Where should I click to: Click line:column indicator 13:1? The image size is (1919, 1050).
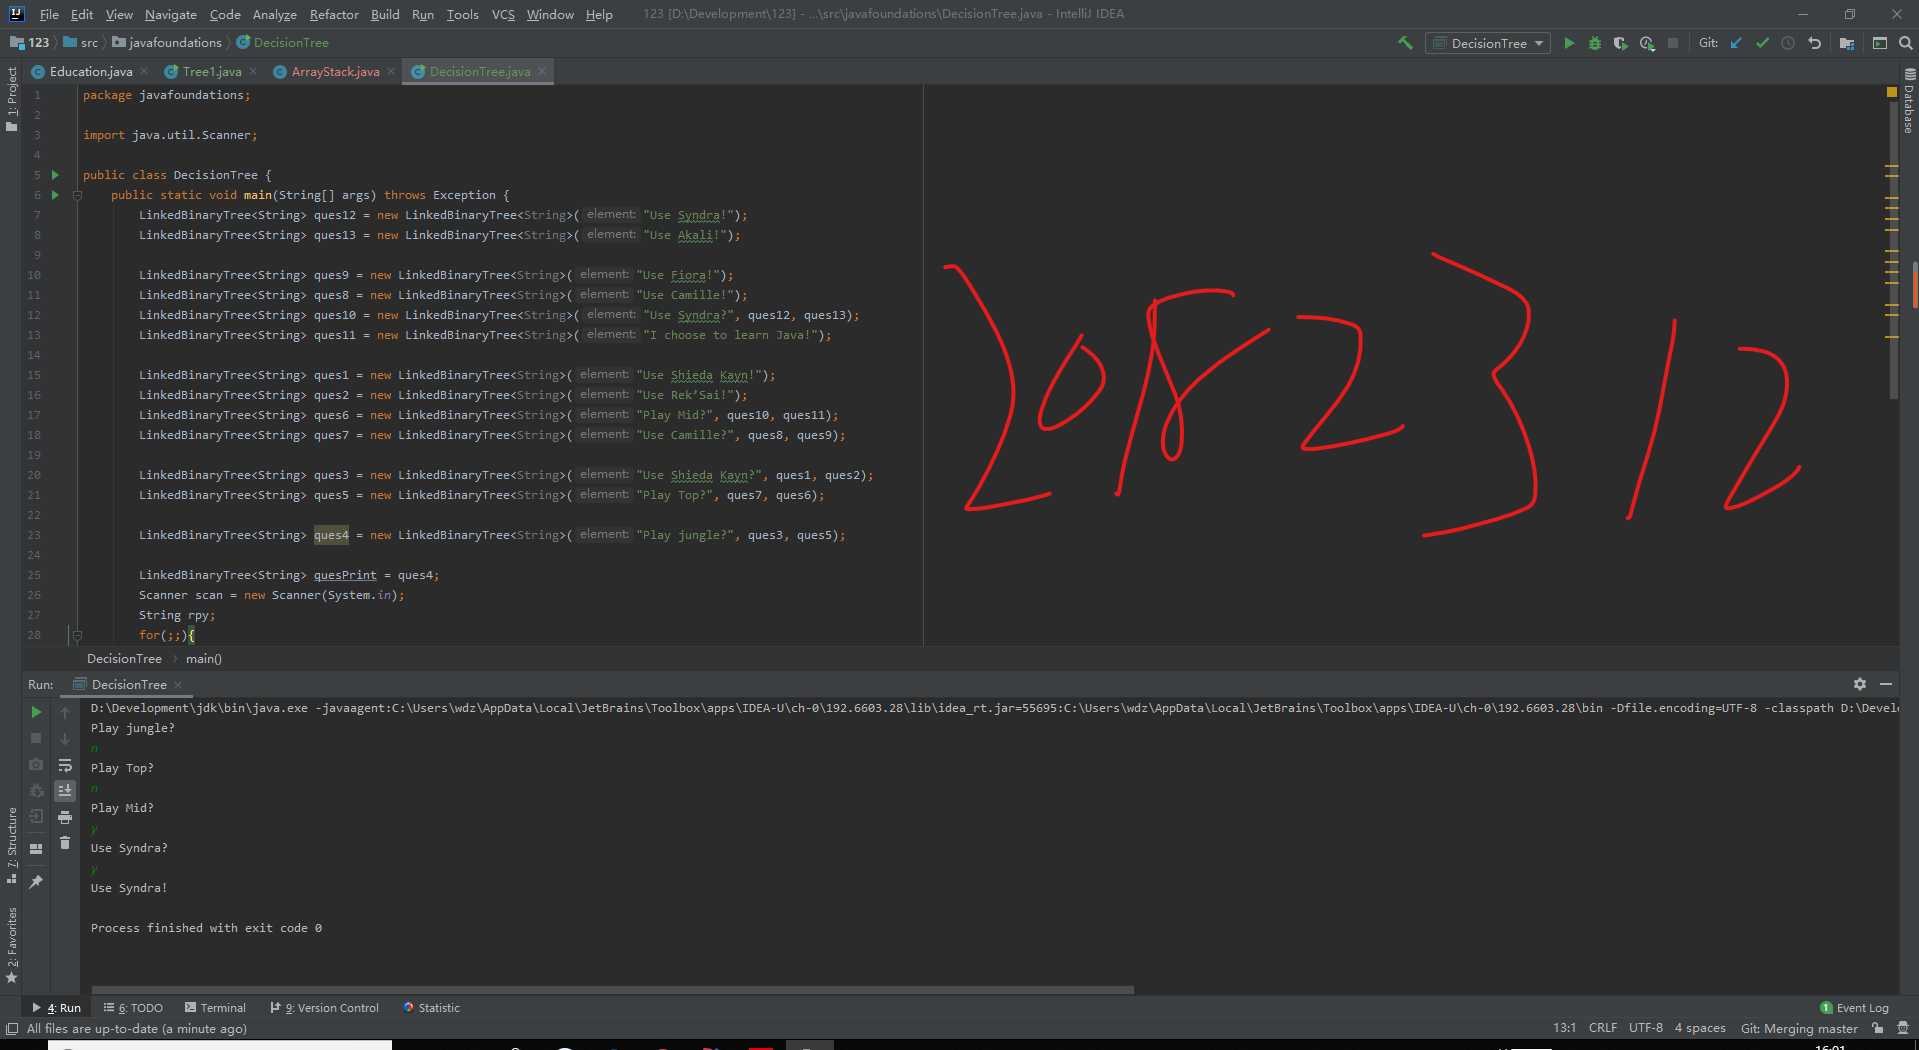[x=1564, y=1028]
